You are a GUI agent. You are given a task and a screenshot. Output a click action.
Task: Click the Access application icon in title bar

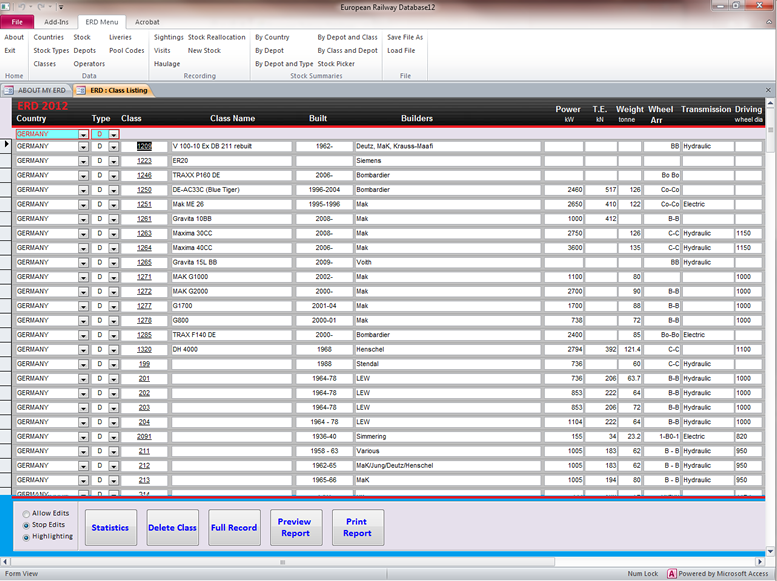6,7
